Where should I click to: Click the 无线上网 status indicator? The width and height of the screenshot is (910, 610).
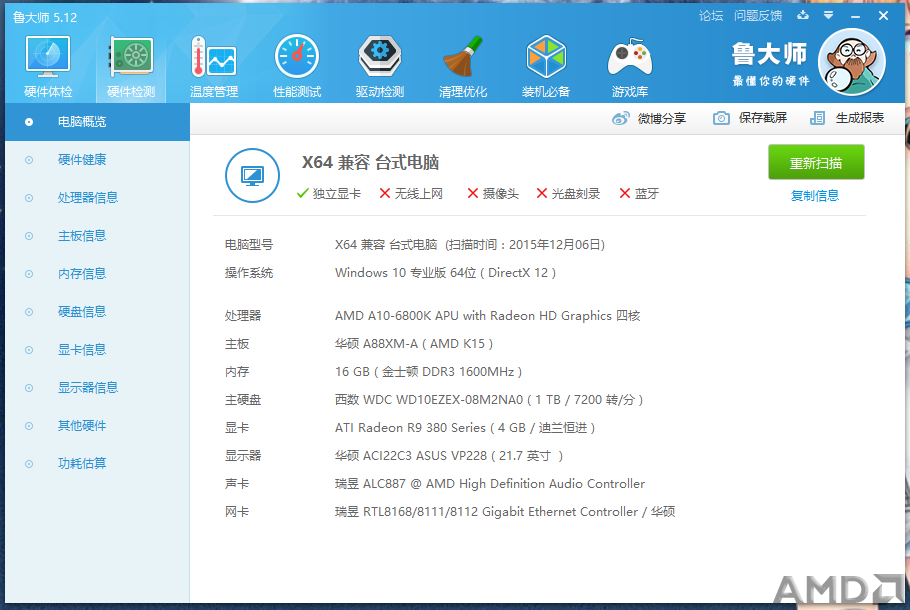tap(411, 193)
